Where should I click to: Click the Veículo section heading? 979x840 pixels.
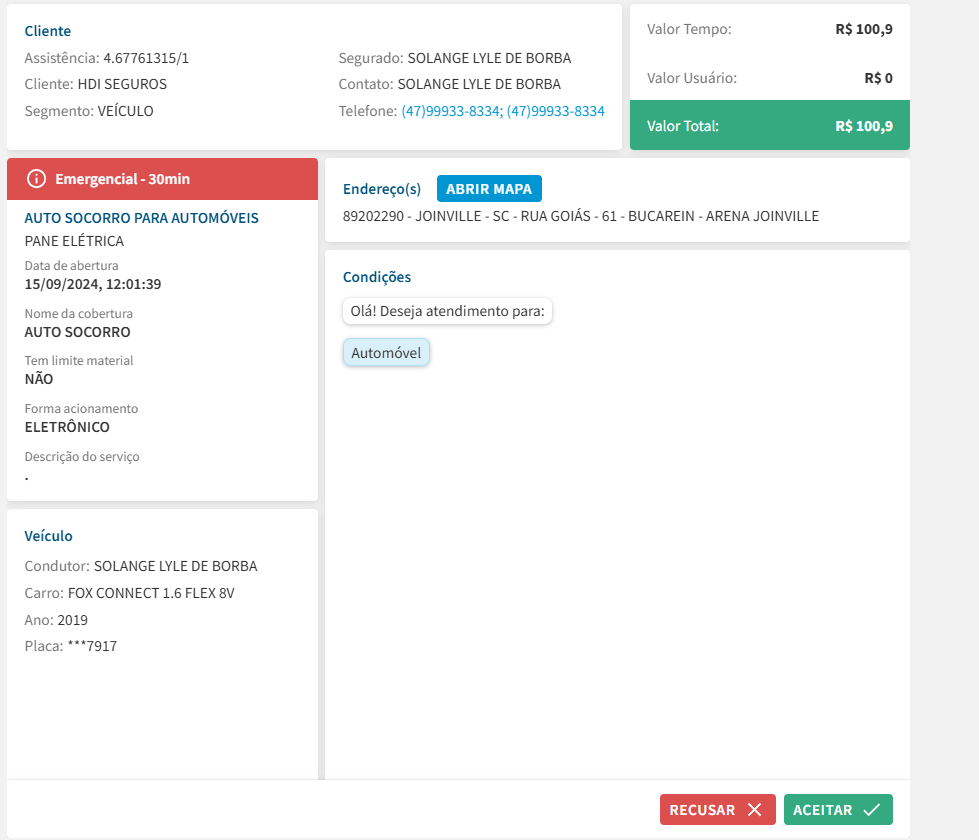point(48,536)
